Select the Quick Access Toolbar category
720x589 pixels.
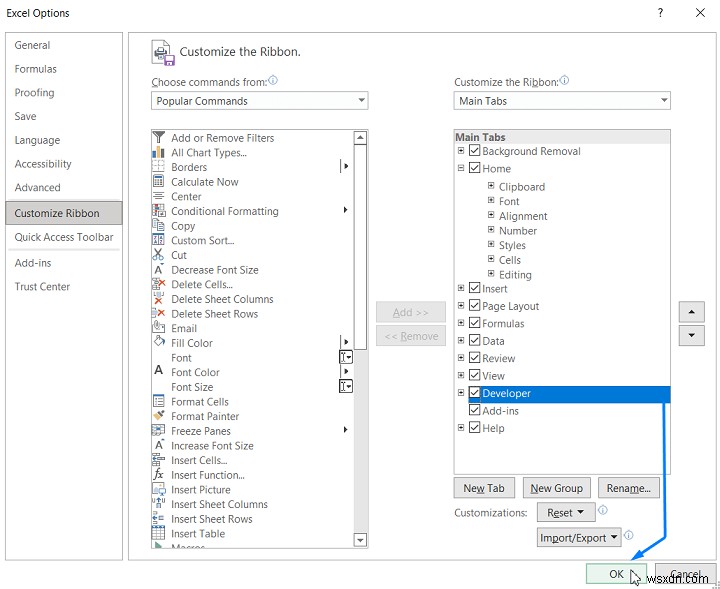tap(64, 237)
